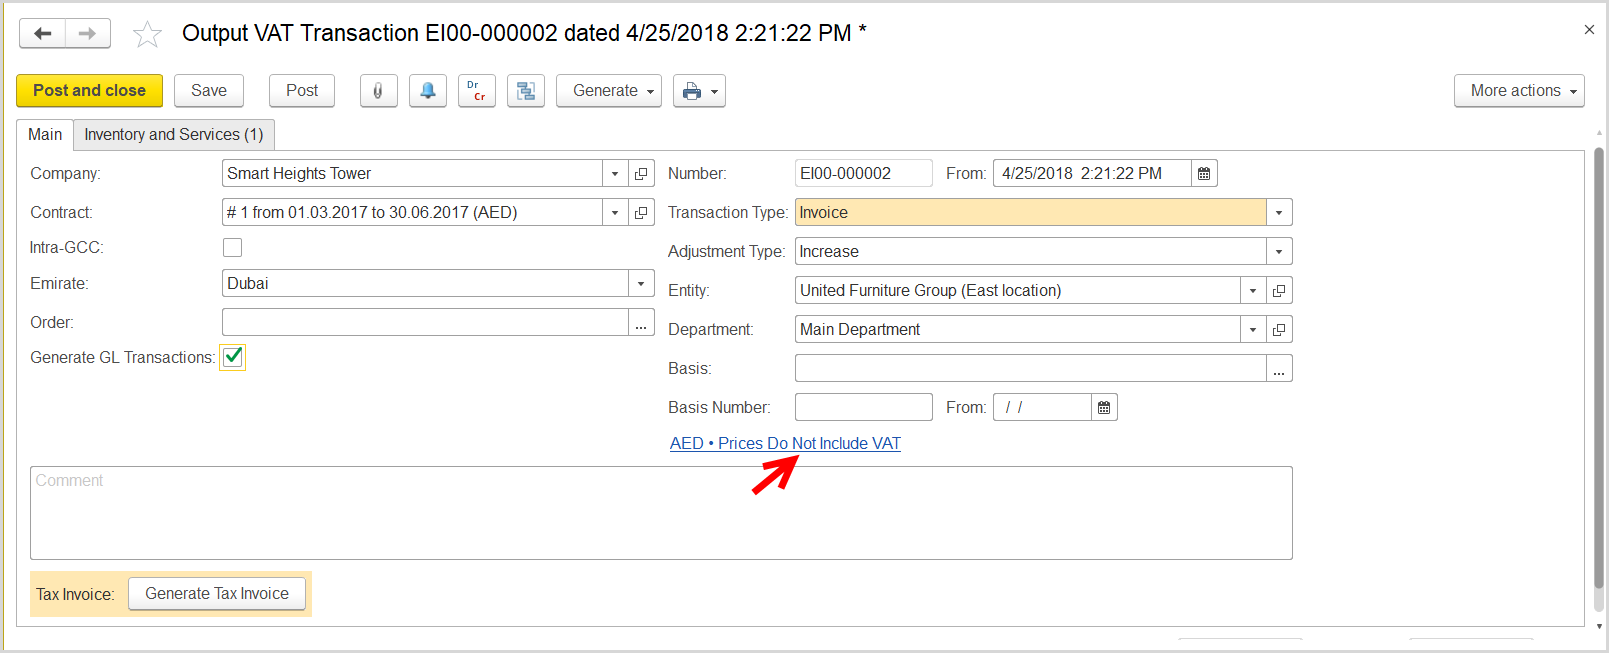Expand the Department dropdown list

[x=1253, y=330]
